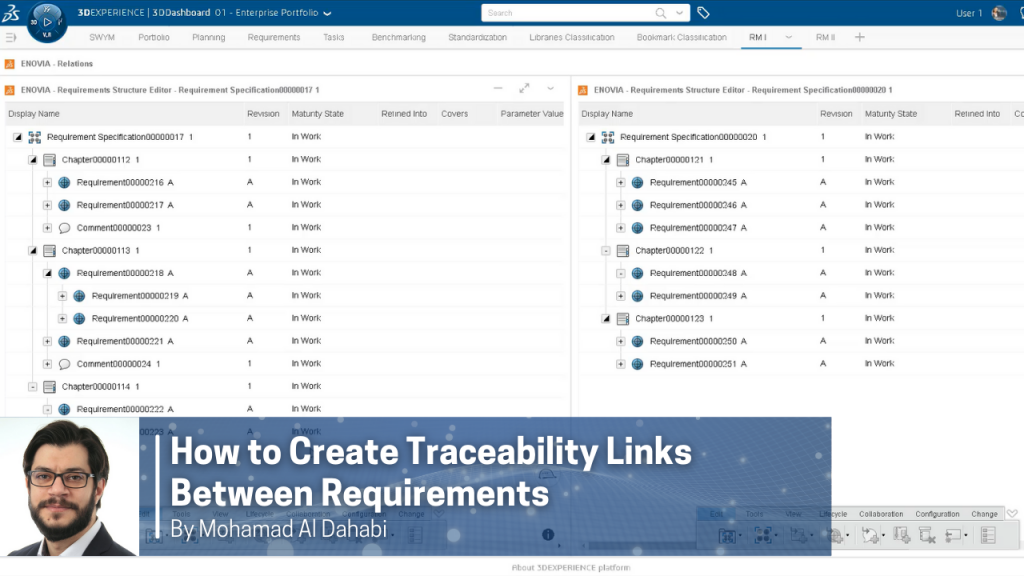The width and height of the screenshot is (1024, 576).
Task: Click the expand widget arrows icon
Action: 524,89
